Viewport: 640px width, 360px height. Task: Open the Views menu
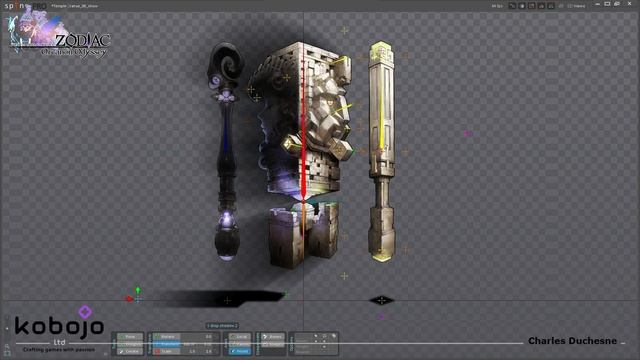[576, 6]
